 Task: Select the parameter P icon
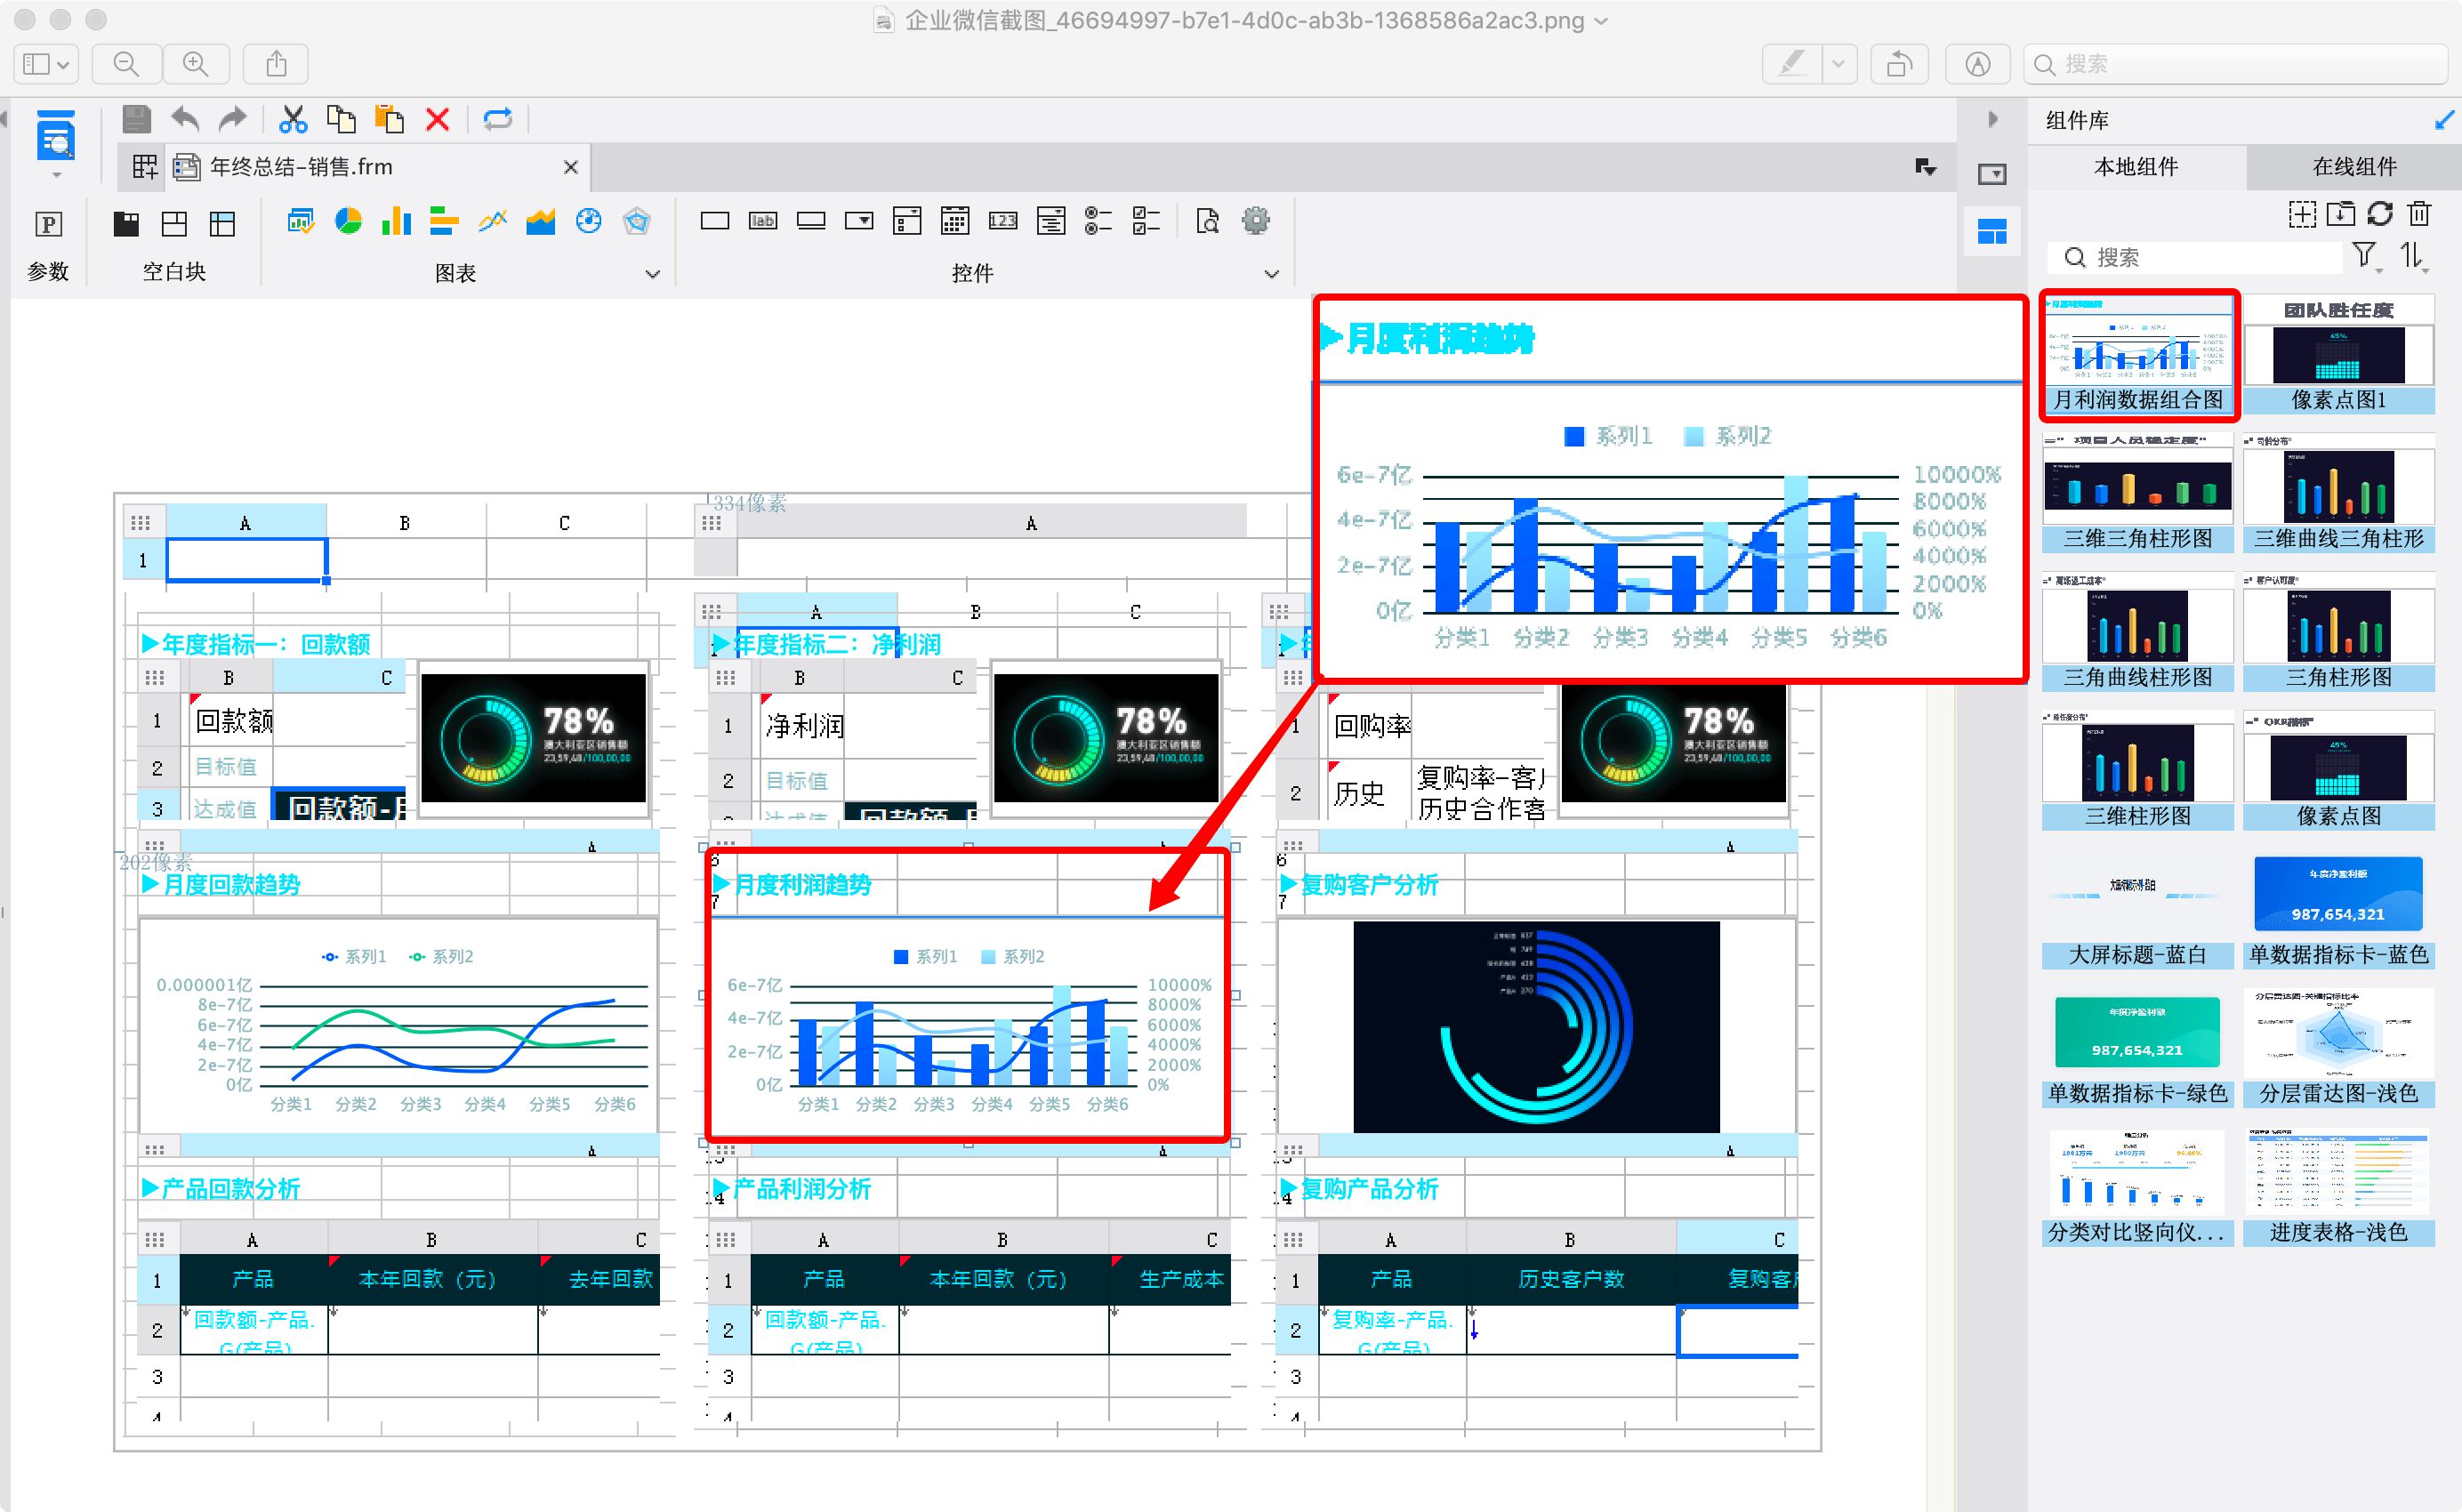pyautogui.click(x=48, y=224)
